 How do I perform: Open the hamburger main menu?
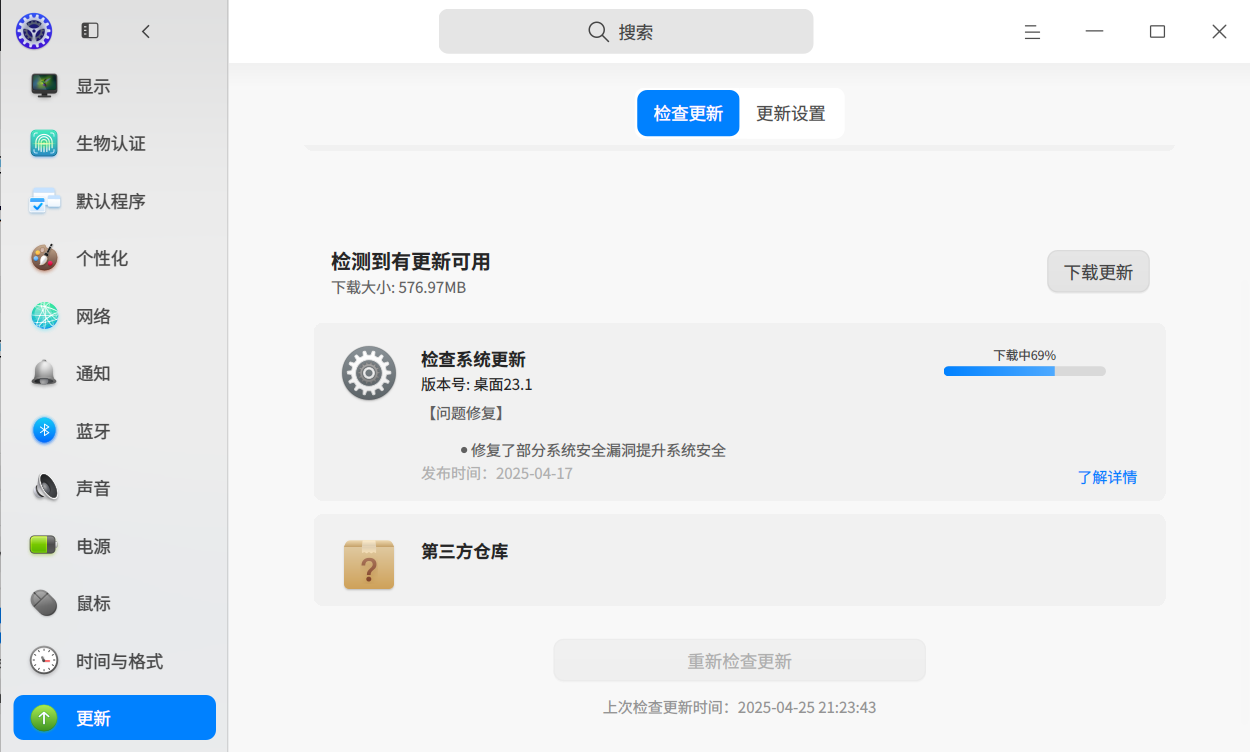(1033, 32)
